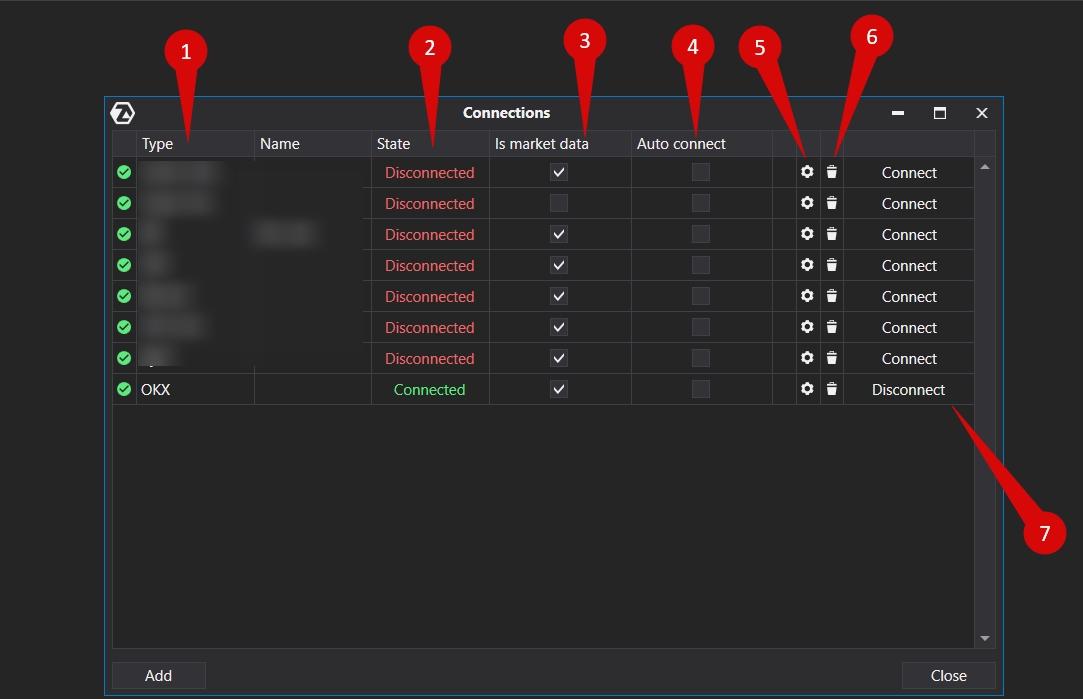Screen dimensions: 1083x699
Task: Uncheck Is market data for the OKX connection
Action: point(559,389)
